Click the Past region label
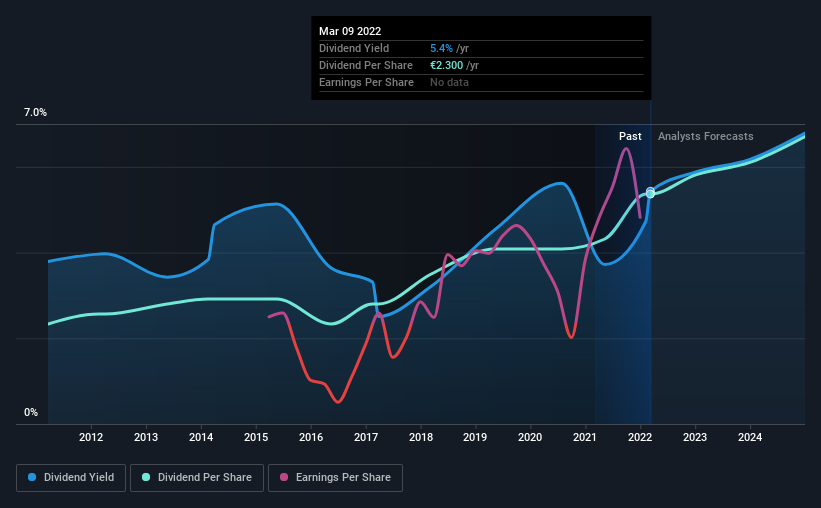Screen dimensions: 821x508 pyautogui.click(x=630, y=136)
